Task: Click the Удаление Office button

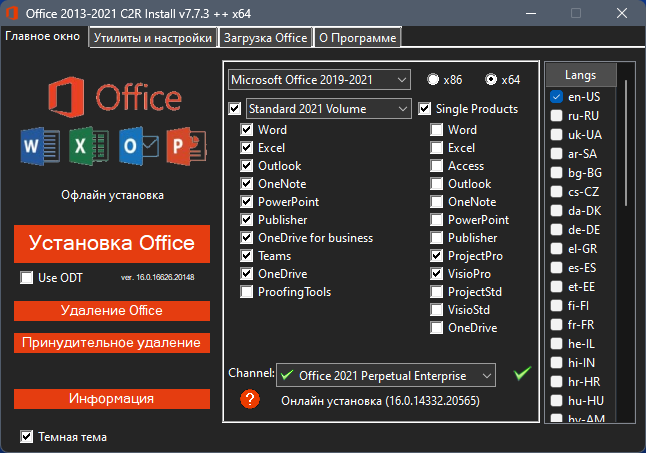Action: click(x=112, y=311)
